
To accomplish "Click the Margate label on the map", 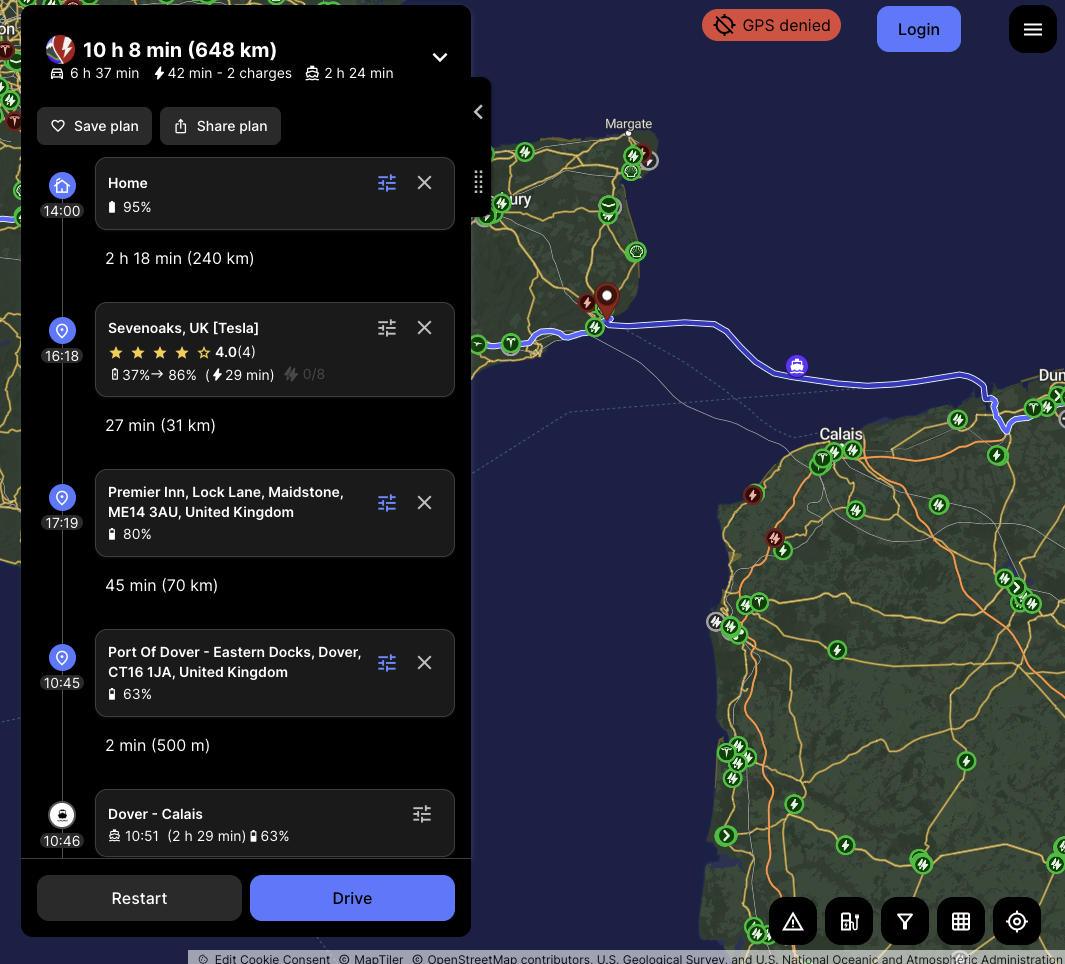I will (x=628, y=124).
